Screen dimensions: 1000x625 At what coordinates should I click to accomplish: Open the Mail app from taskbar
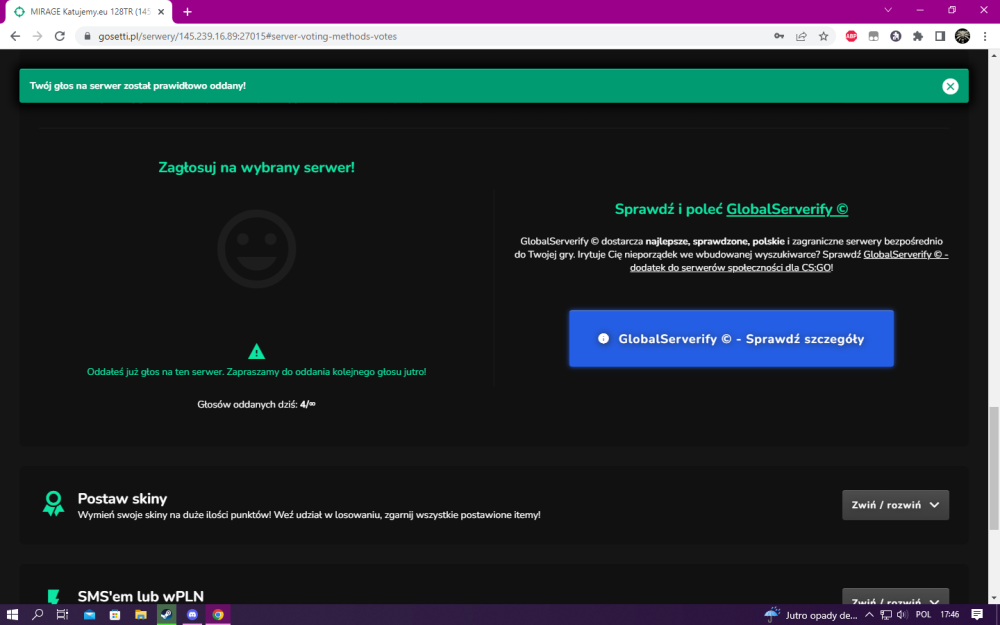pyautogui.click(x=89, y=615)
